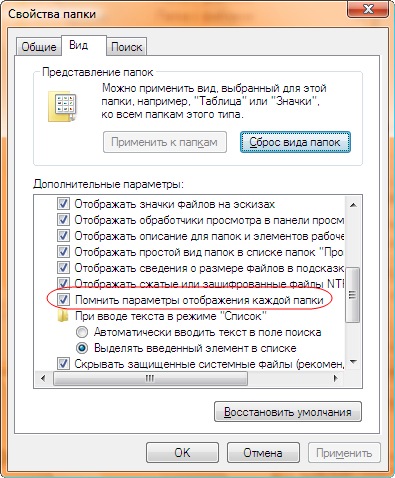Screen dimensions: 395x478
Task: Select the Вид tab
Action: [x=78, y=45]
